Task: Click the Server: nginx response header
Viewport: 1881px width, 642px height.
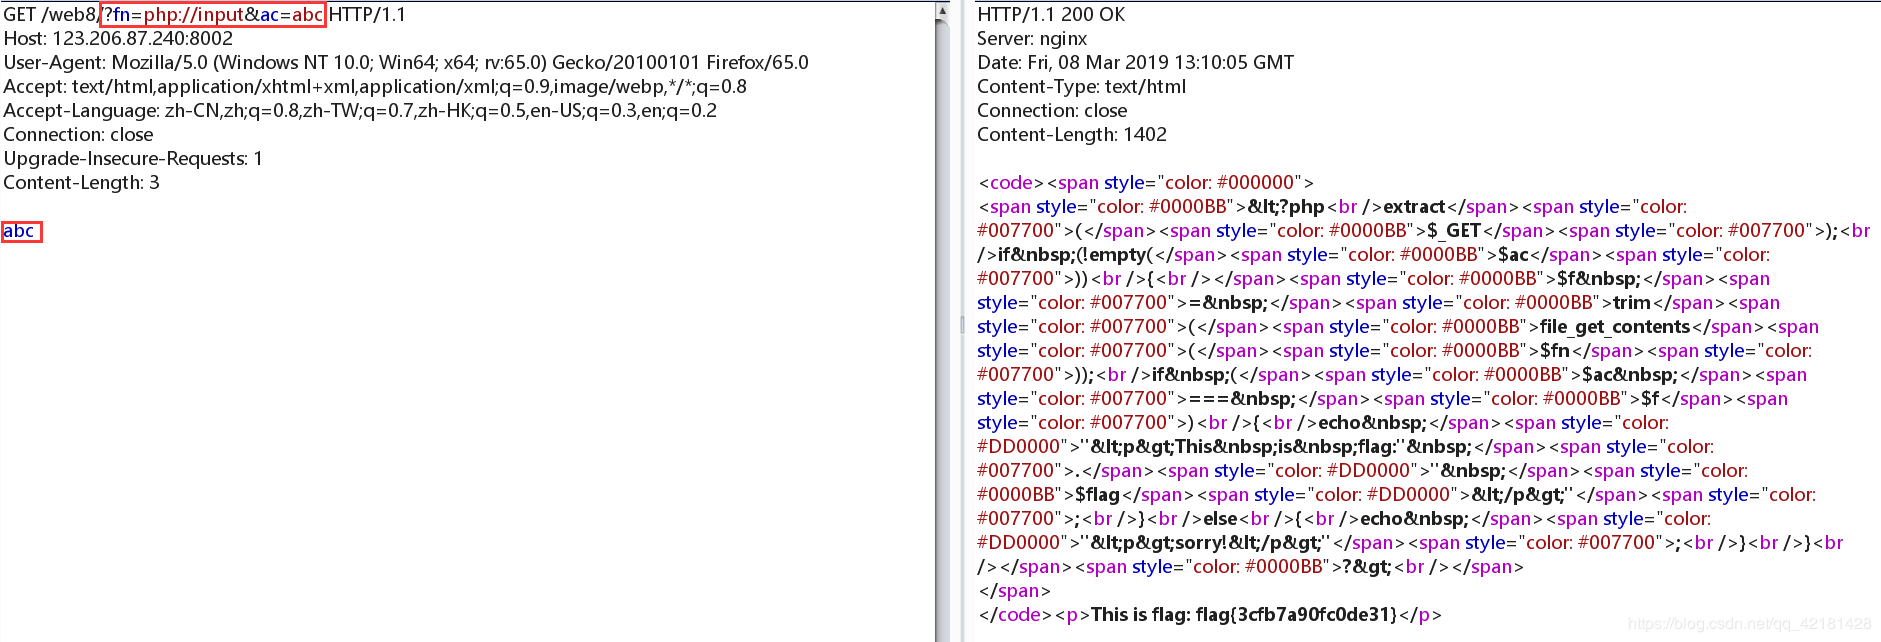Action: click(1032, 39)
